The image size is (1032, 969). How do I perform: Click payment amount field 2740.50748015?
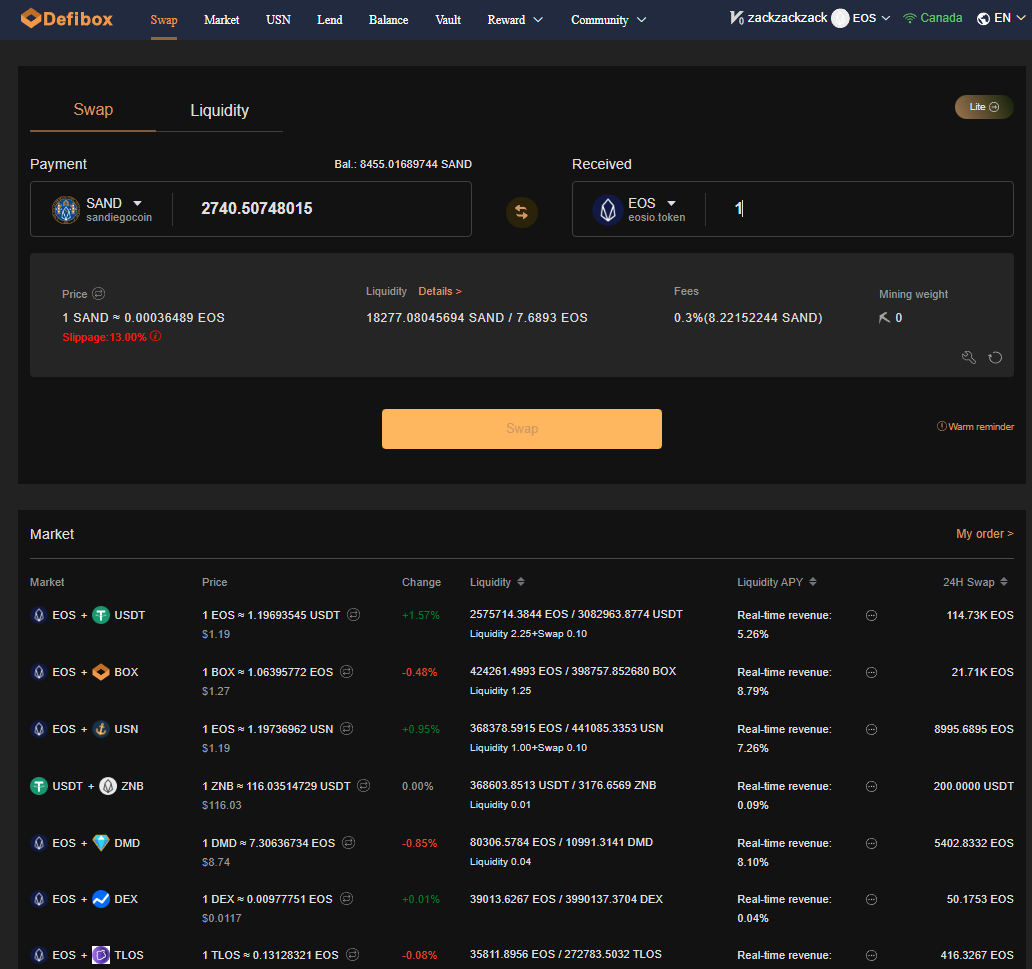pos(257,209)
